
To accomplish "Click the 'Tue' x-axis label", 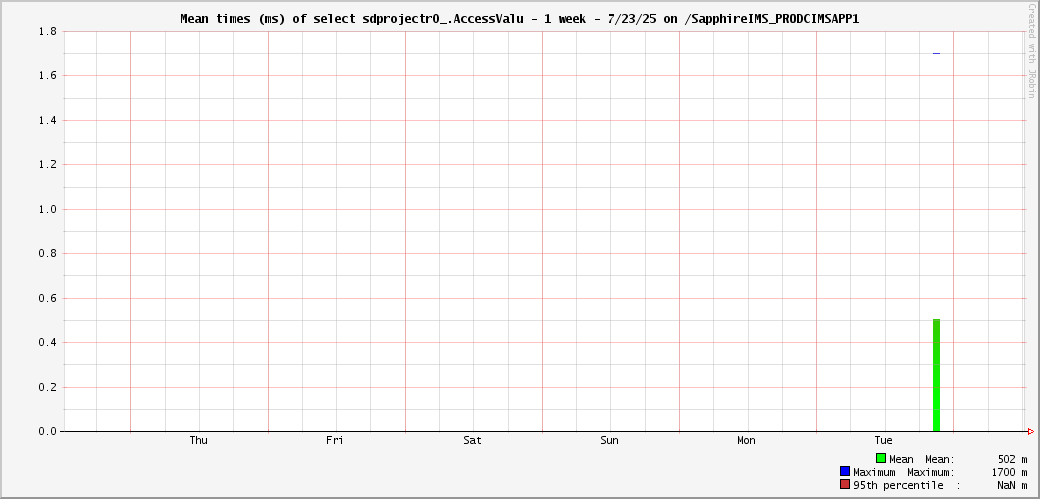I will click(x=883, y=440).
